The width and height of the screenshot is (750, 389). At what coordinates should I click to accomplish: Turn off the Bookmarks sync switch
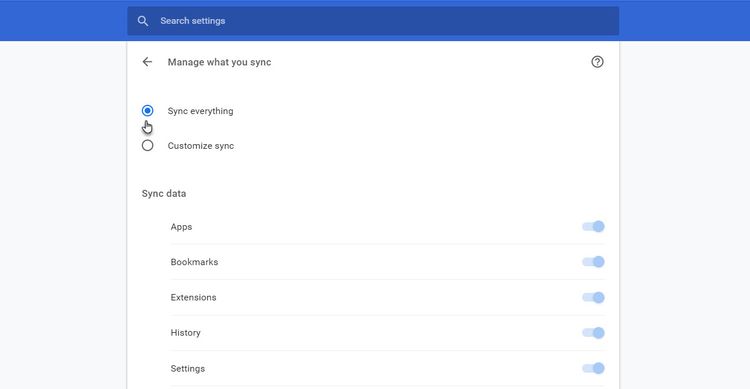pos(593,262)
